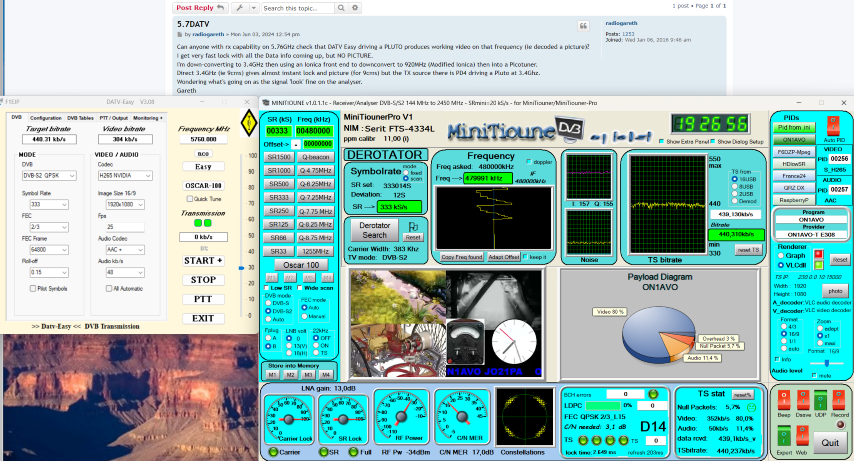Tick the Quick Tune checkbox in DATV-Easy

(190, 199)
